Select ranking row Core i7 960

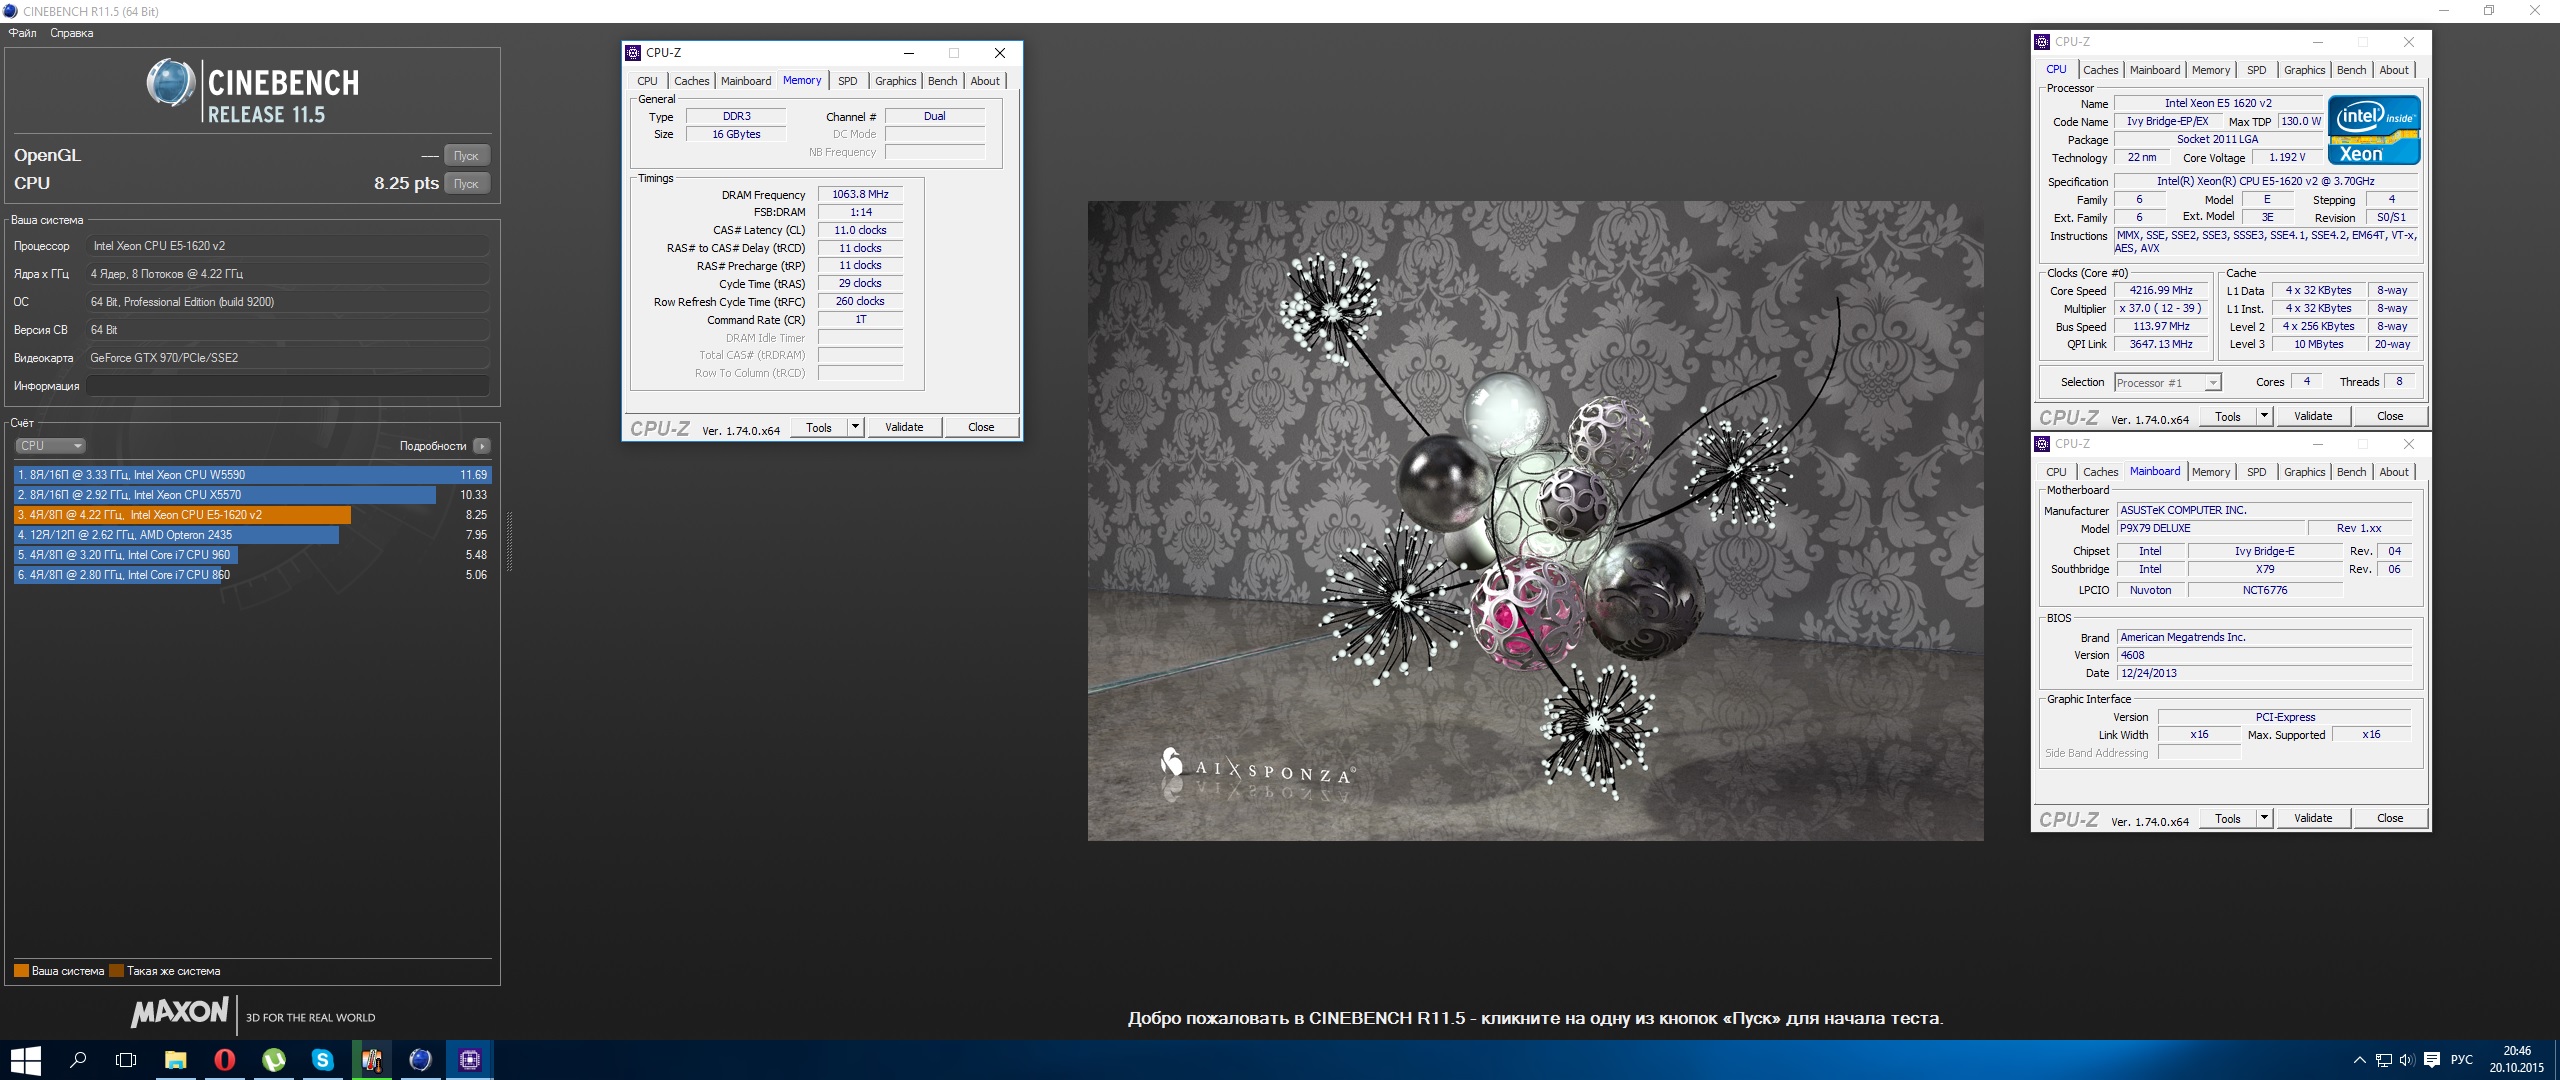tap(252, 555)
